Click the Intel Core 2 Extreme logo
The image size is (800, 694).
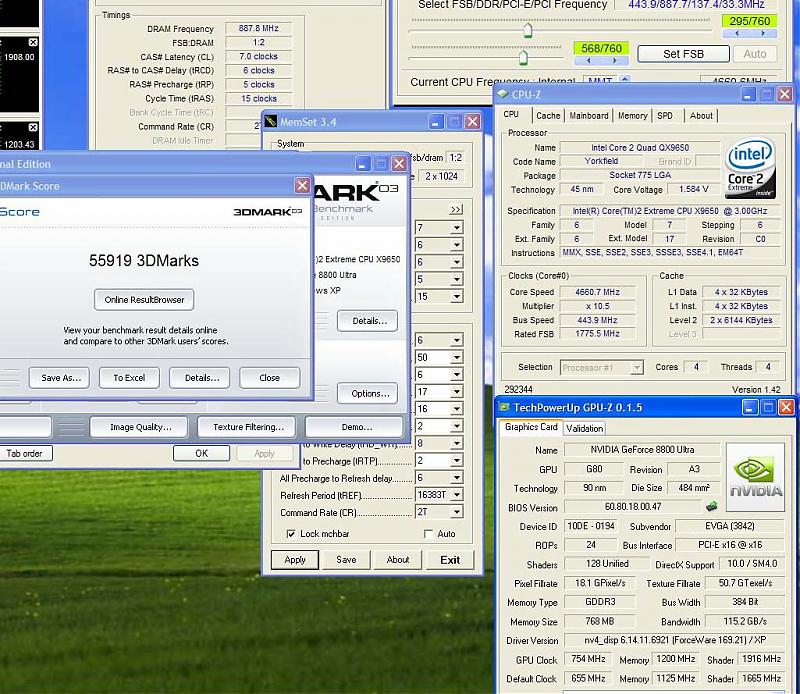pyautogui.click(x=750, y=168)
